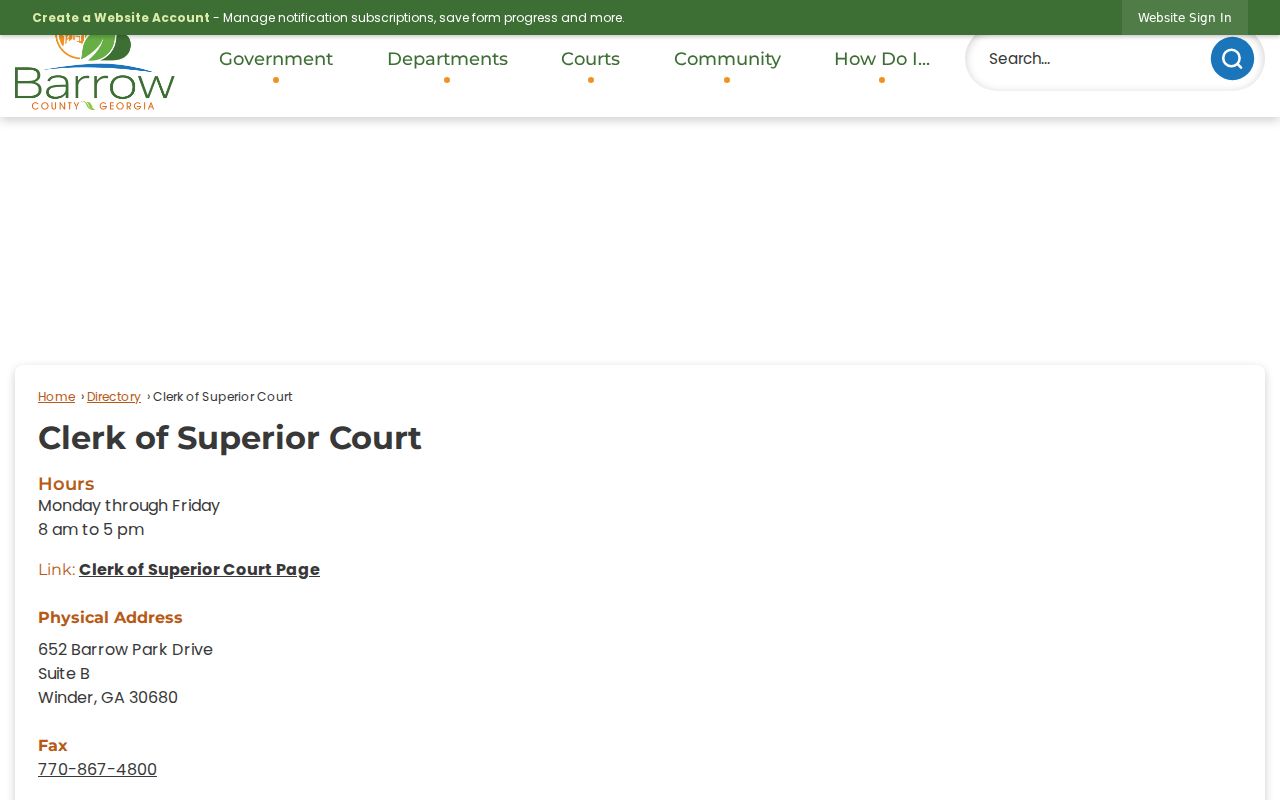Screen dimensions: 1280x800
Task: Open the Government menu
Action: [276, 59]
